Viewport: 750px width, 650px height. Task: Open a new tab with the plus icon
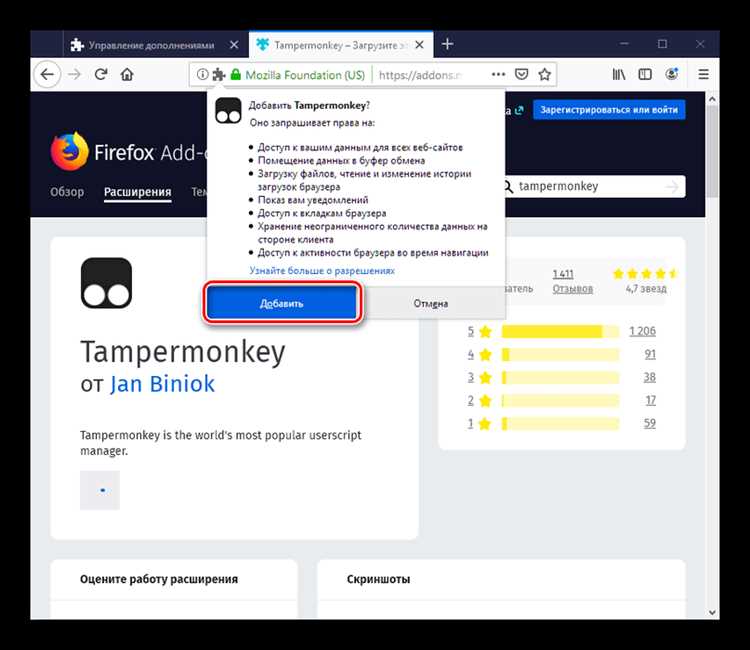(x=447, y=44)
